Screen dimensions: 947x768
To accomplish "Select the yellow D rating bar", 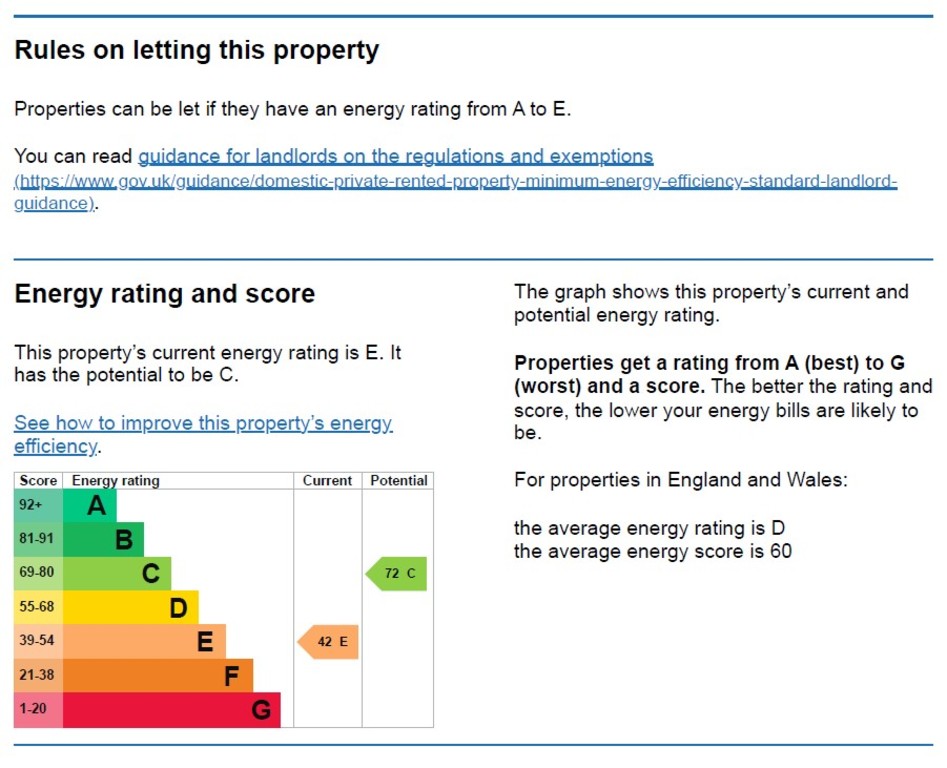I will coord(130,607).
